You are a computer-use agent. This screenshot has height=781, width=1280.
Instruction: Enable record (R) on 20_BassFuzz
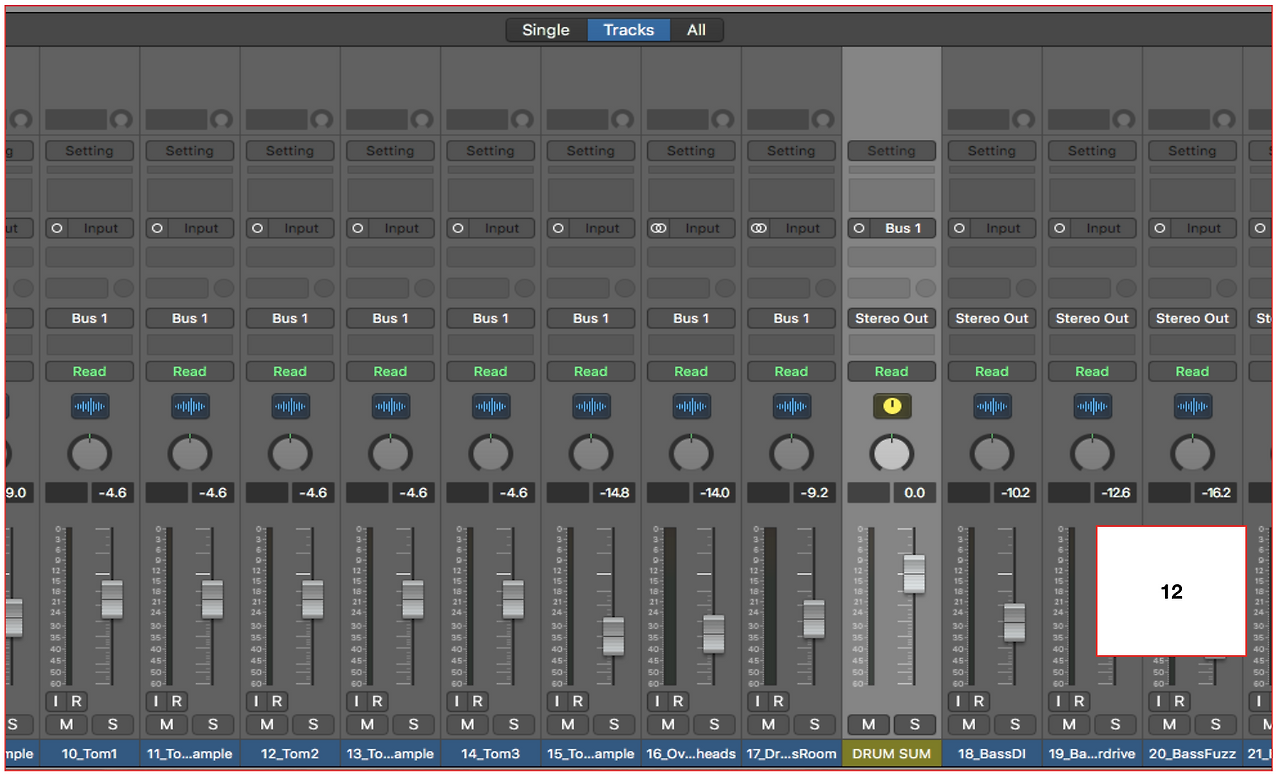pos(1179,701)
